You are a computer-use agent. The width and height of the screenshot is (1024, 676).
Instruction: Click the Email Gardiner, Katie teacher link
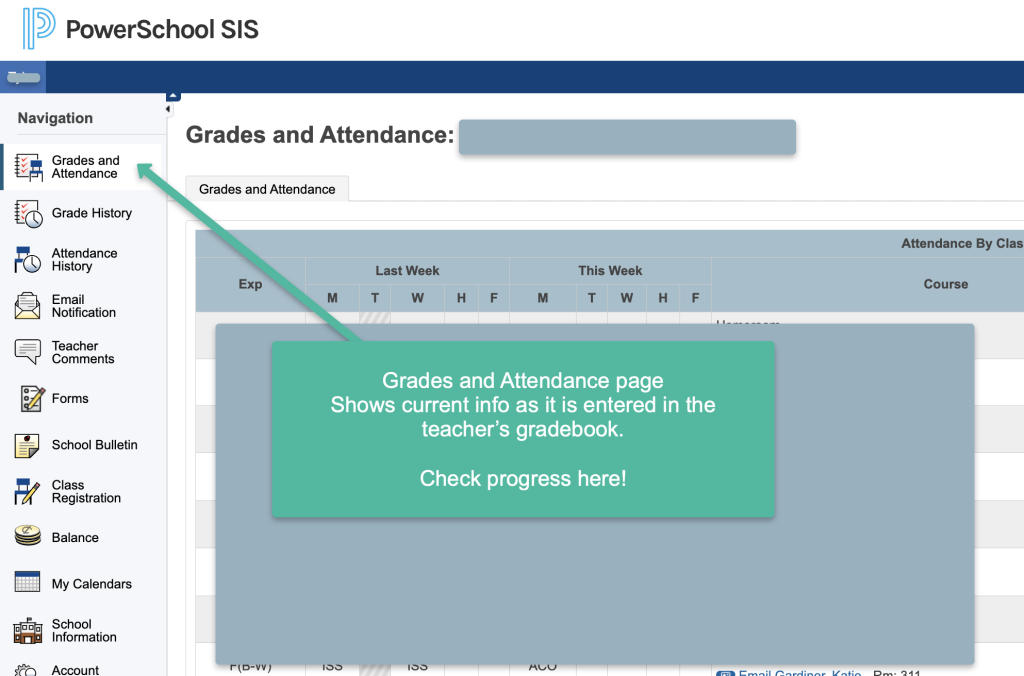[799, 673]
